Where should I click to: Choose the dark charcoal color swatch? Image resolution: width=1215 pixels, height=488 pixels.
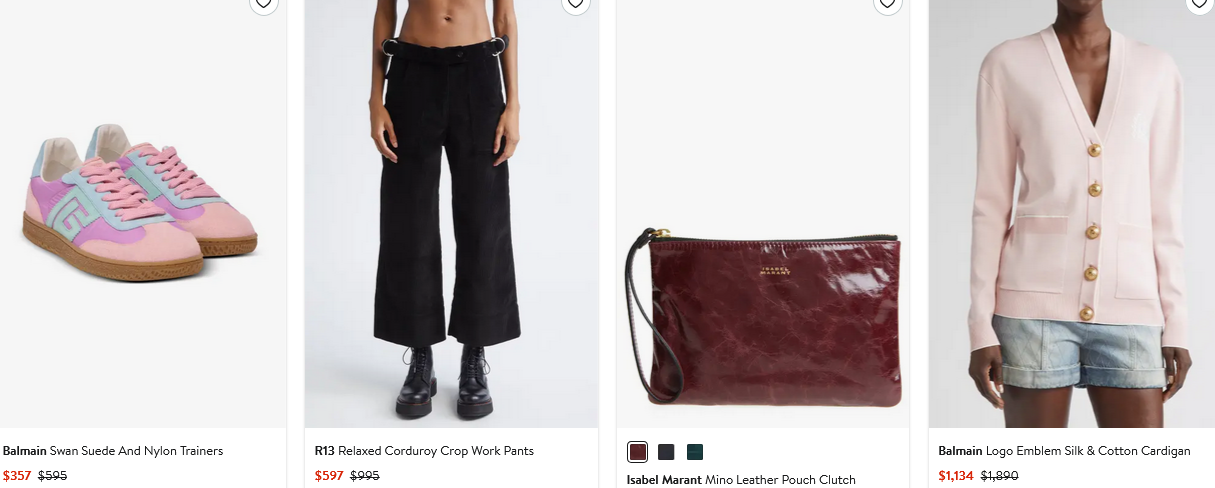[x=666, y=452]
